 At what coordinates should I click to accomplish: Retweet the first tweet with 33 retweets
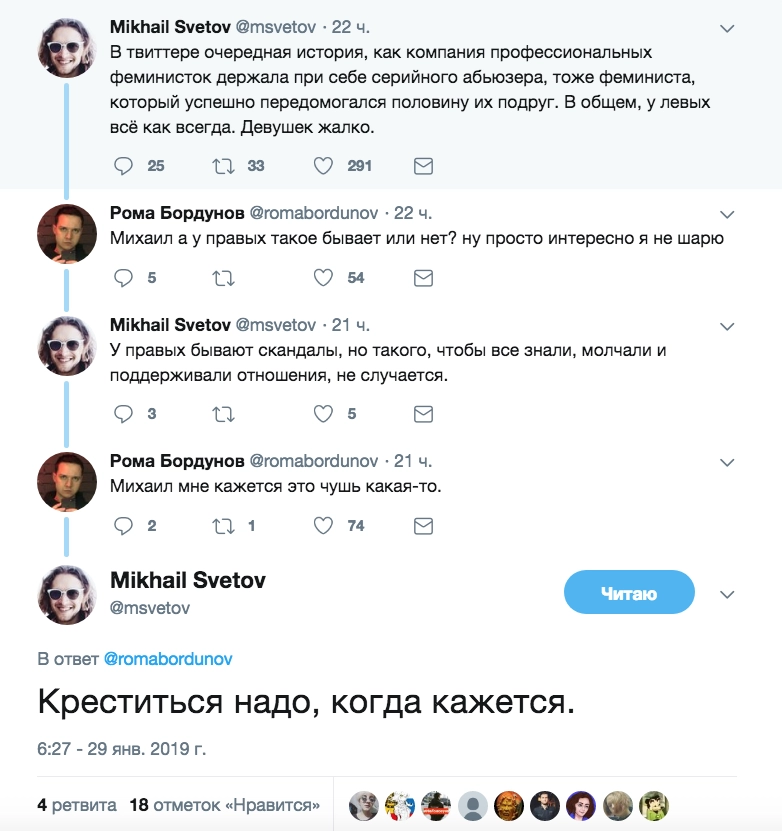pos(223,166)
